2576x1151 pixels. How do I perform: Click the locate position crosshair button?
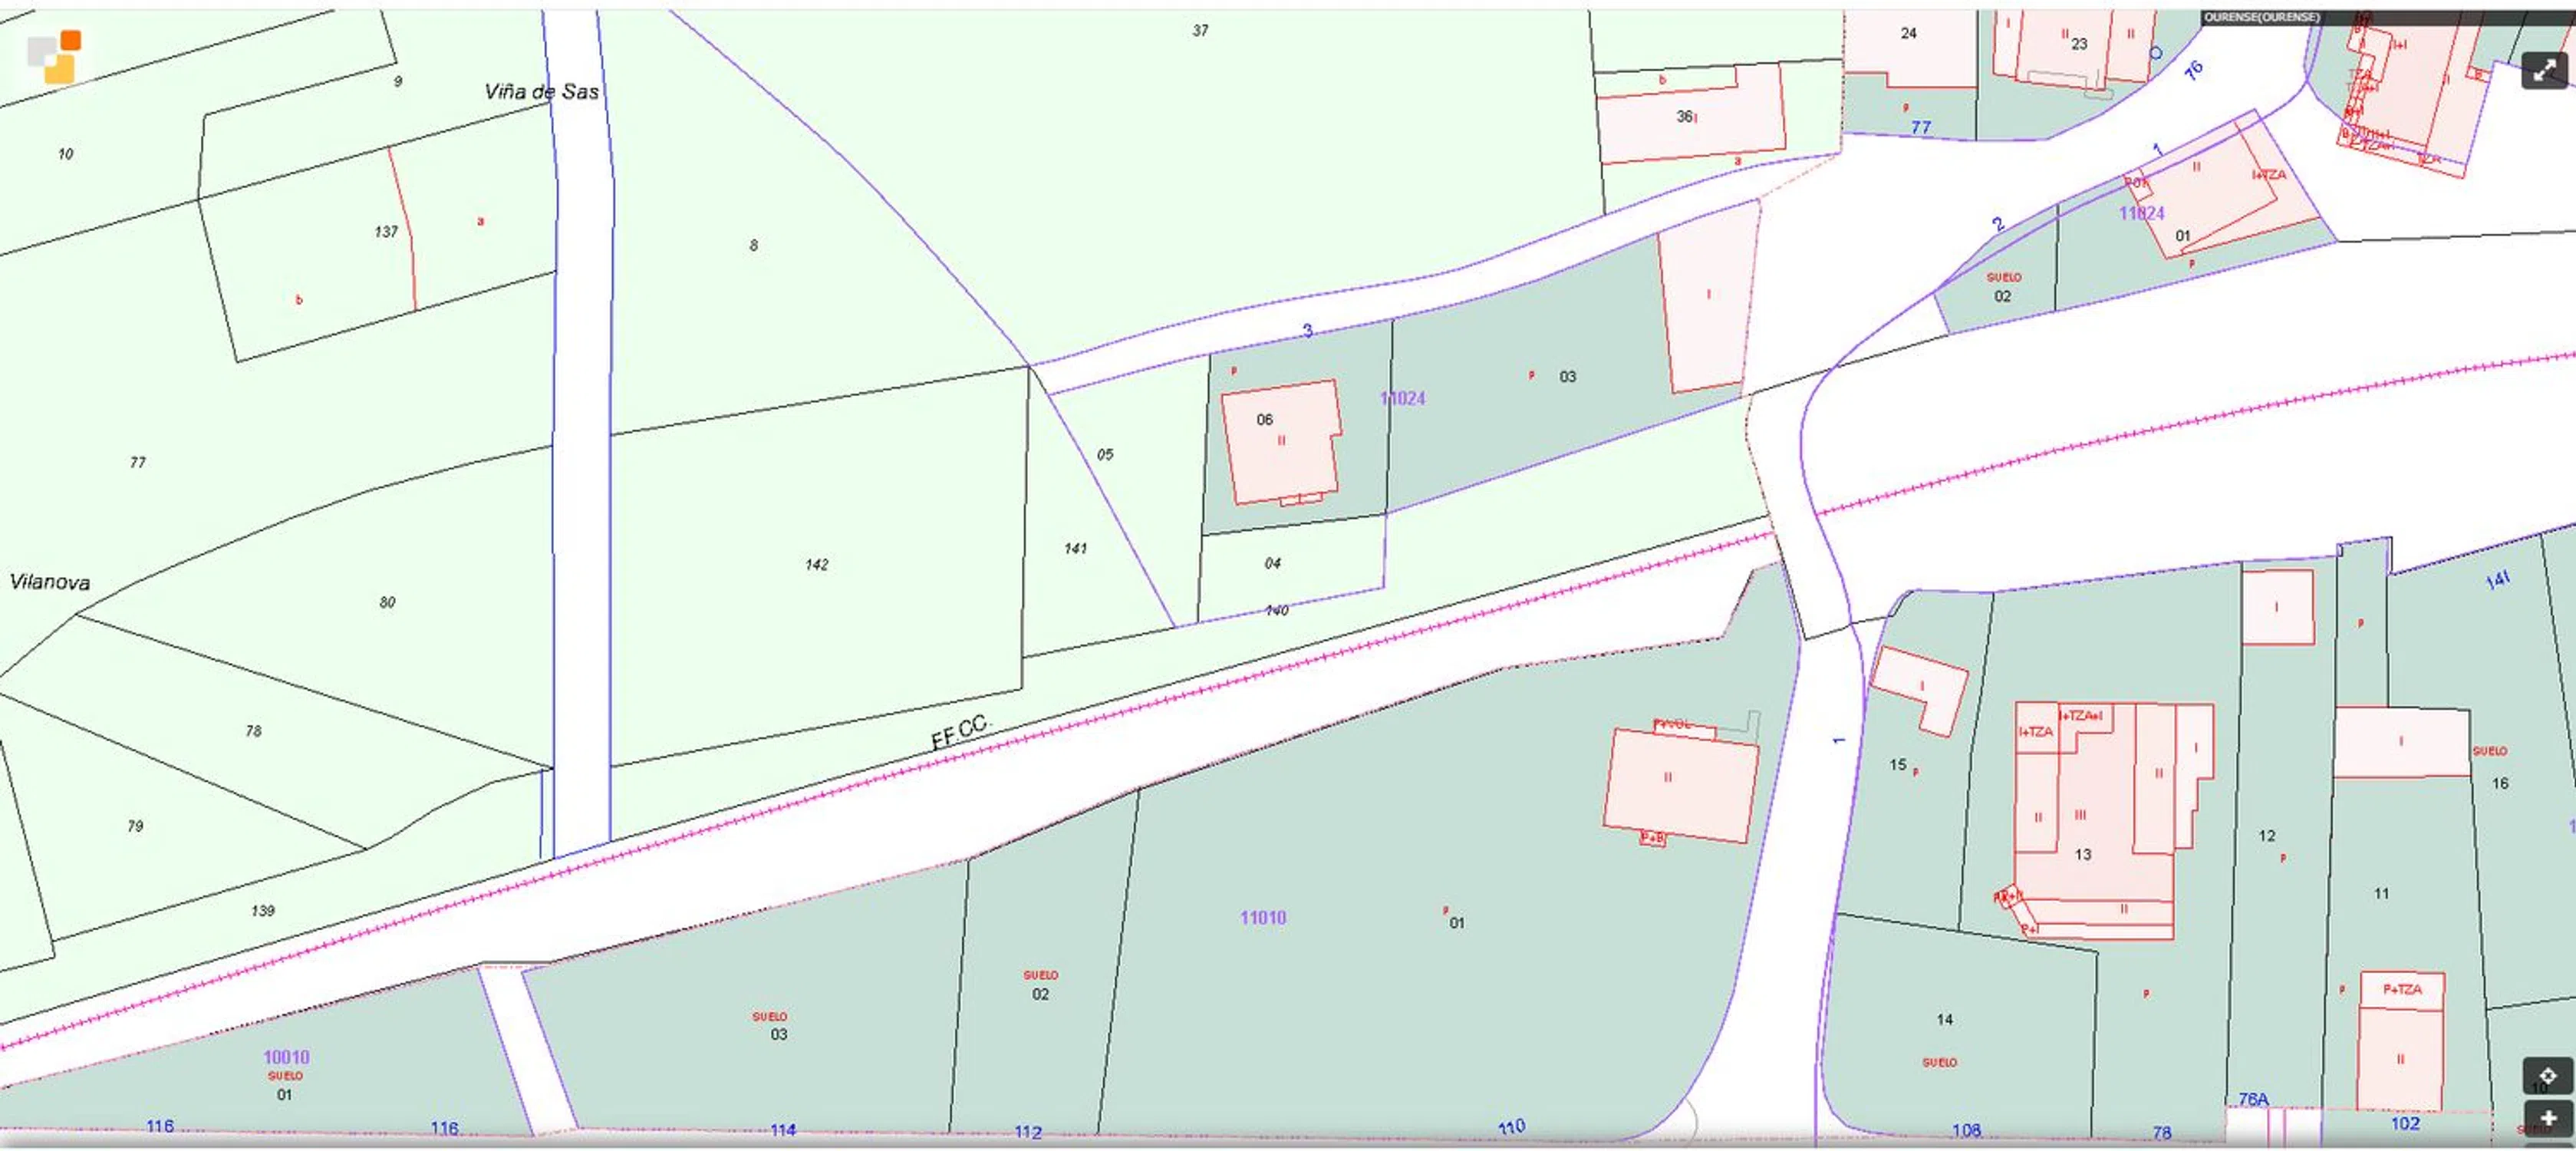coord(2547,1076)
